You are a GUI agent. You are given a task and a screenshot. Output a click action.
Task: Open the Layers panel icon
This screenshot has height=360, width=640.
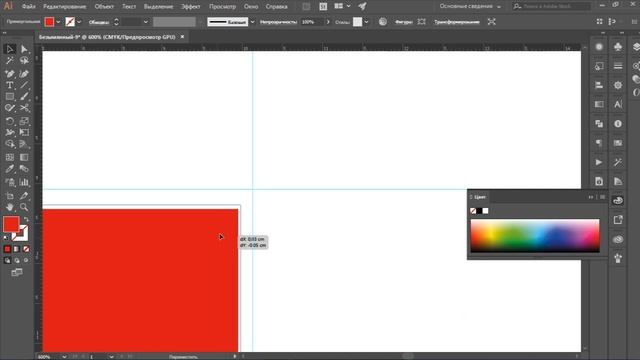636,47
